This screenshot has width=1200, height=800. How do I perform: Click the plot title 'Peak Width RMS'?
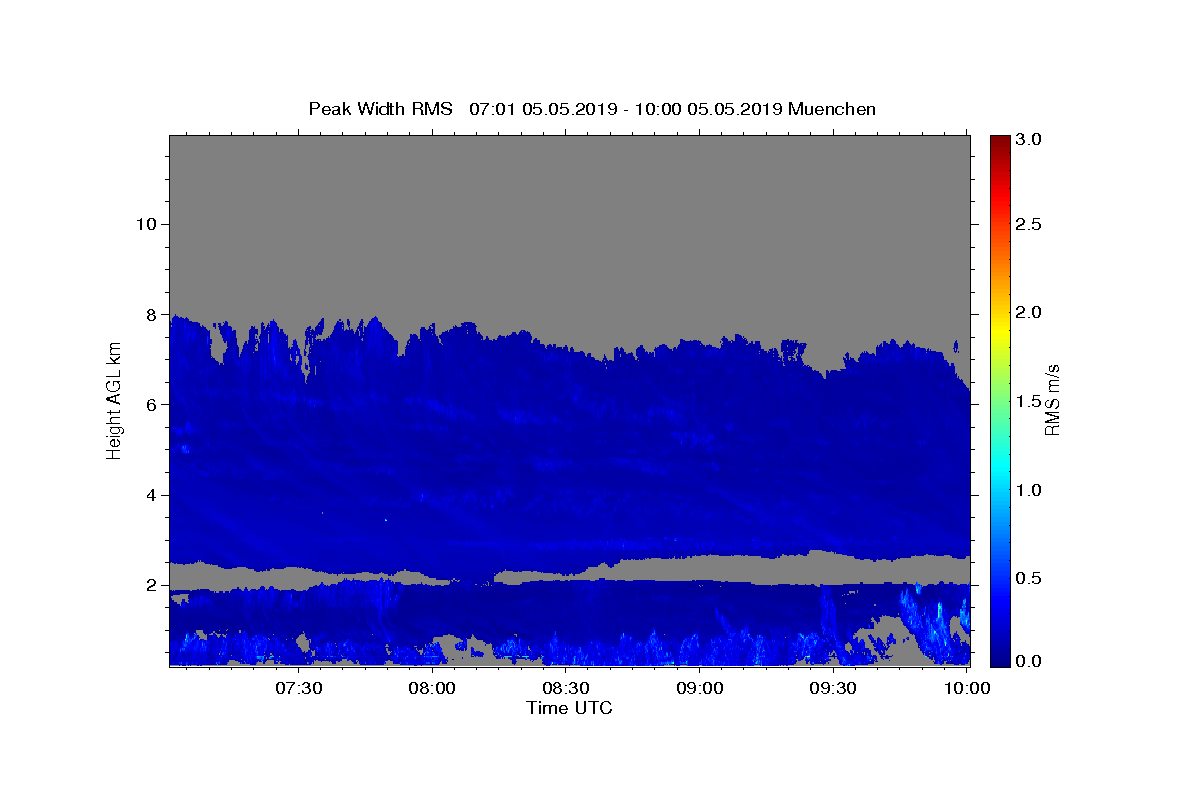pyautogui.click(x=380, y=109)
